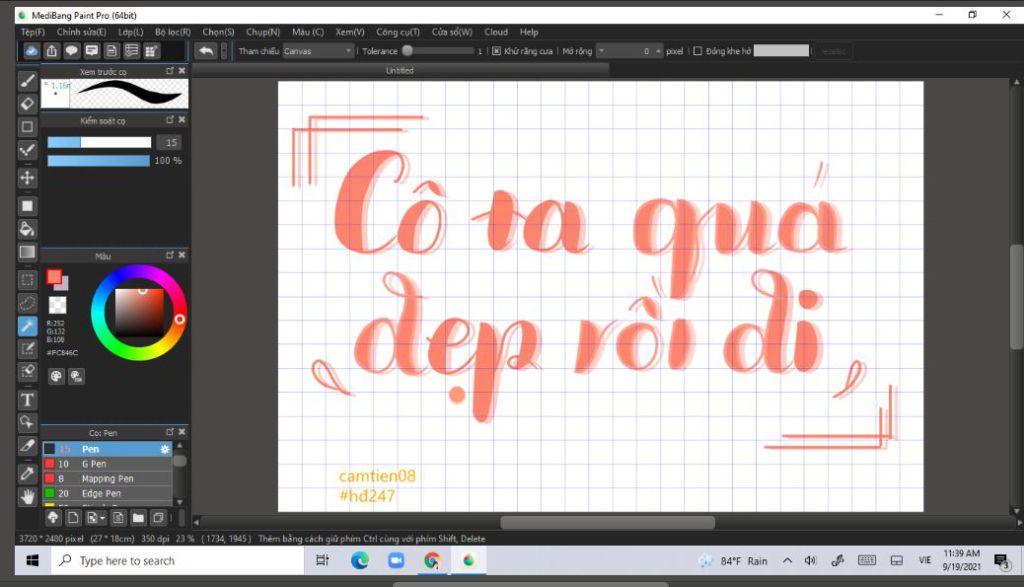Click the new brush page icon
Viewport: 1024px width, 587px height.
(x=73, y=518)
